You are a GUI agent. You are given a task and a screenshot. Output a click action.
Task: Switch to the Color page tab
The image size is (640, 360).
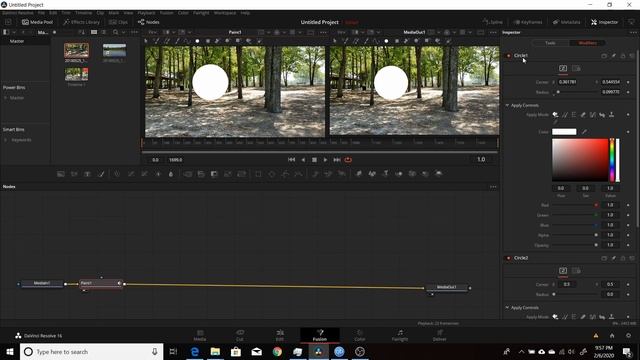(x=360, y=336)
